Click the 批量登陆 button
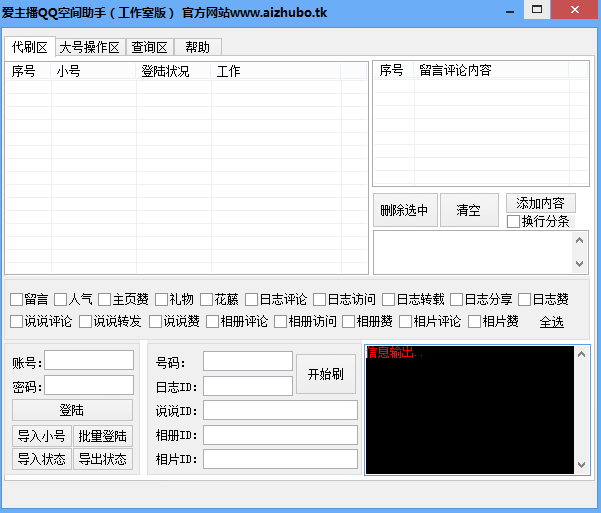Viewport: 601px width, 513px height. pos(103,436)
